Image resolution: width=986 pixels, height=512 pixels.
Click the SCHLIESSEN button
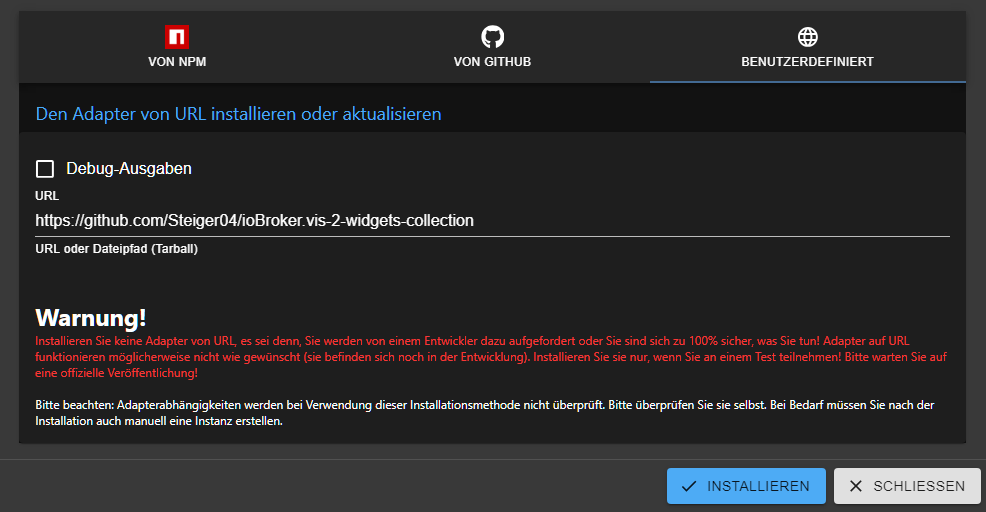click(907, 486)
